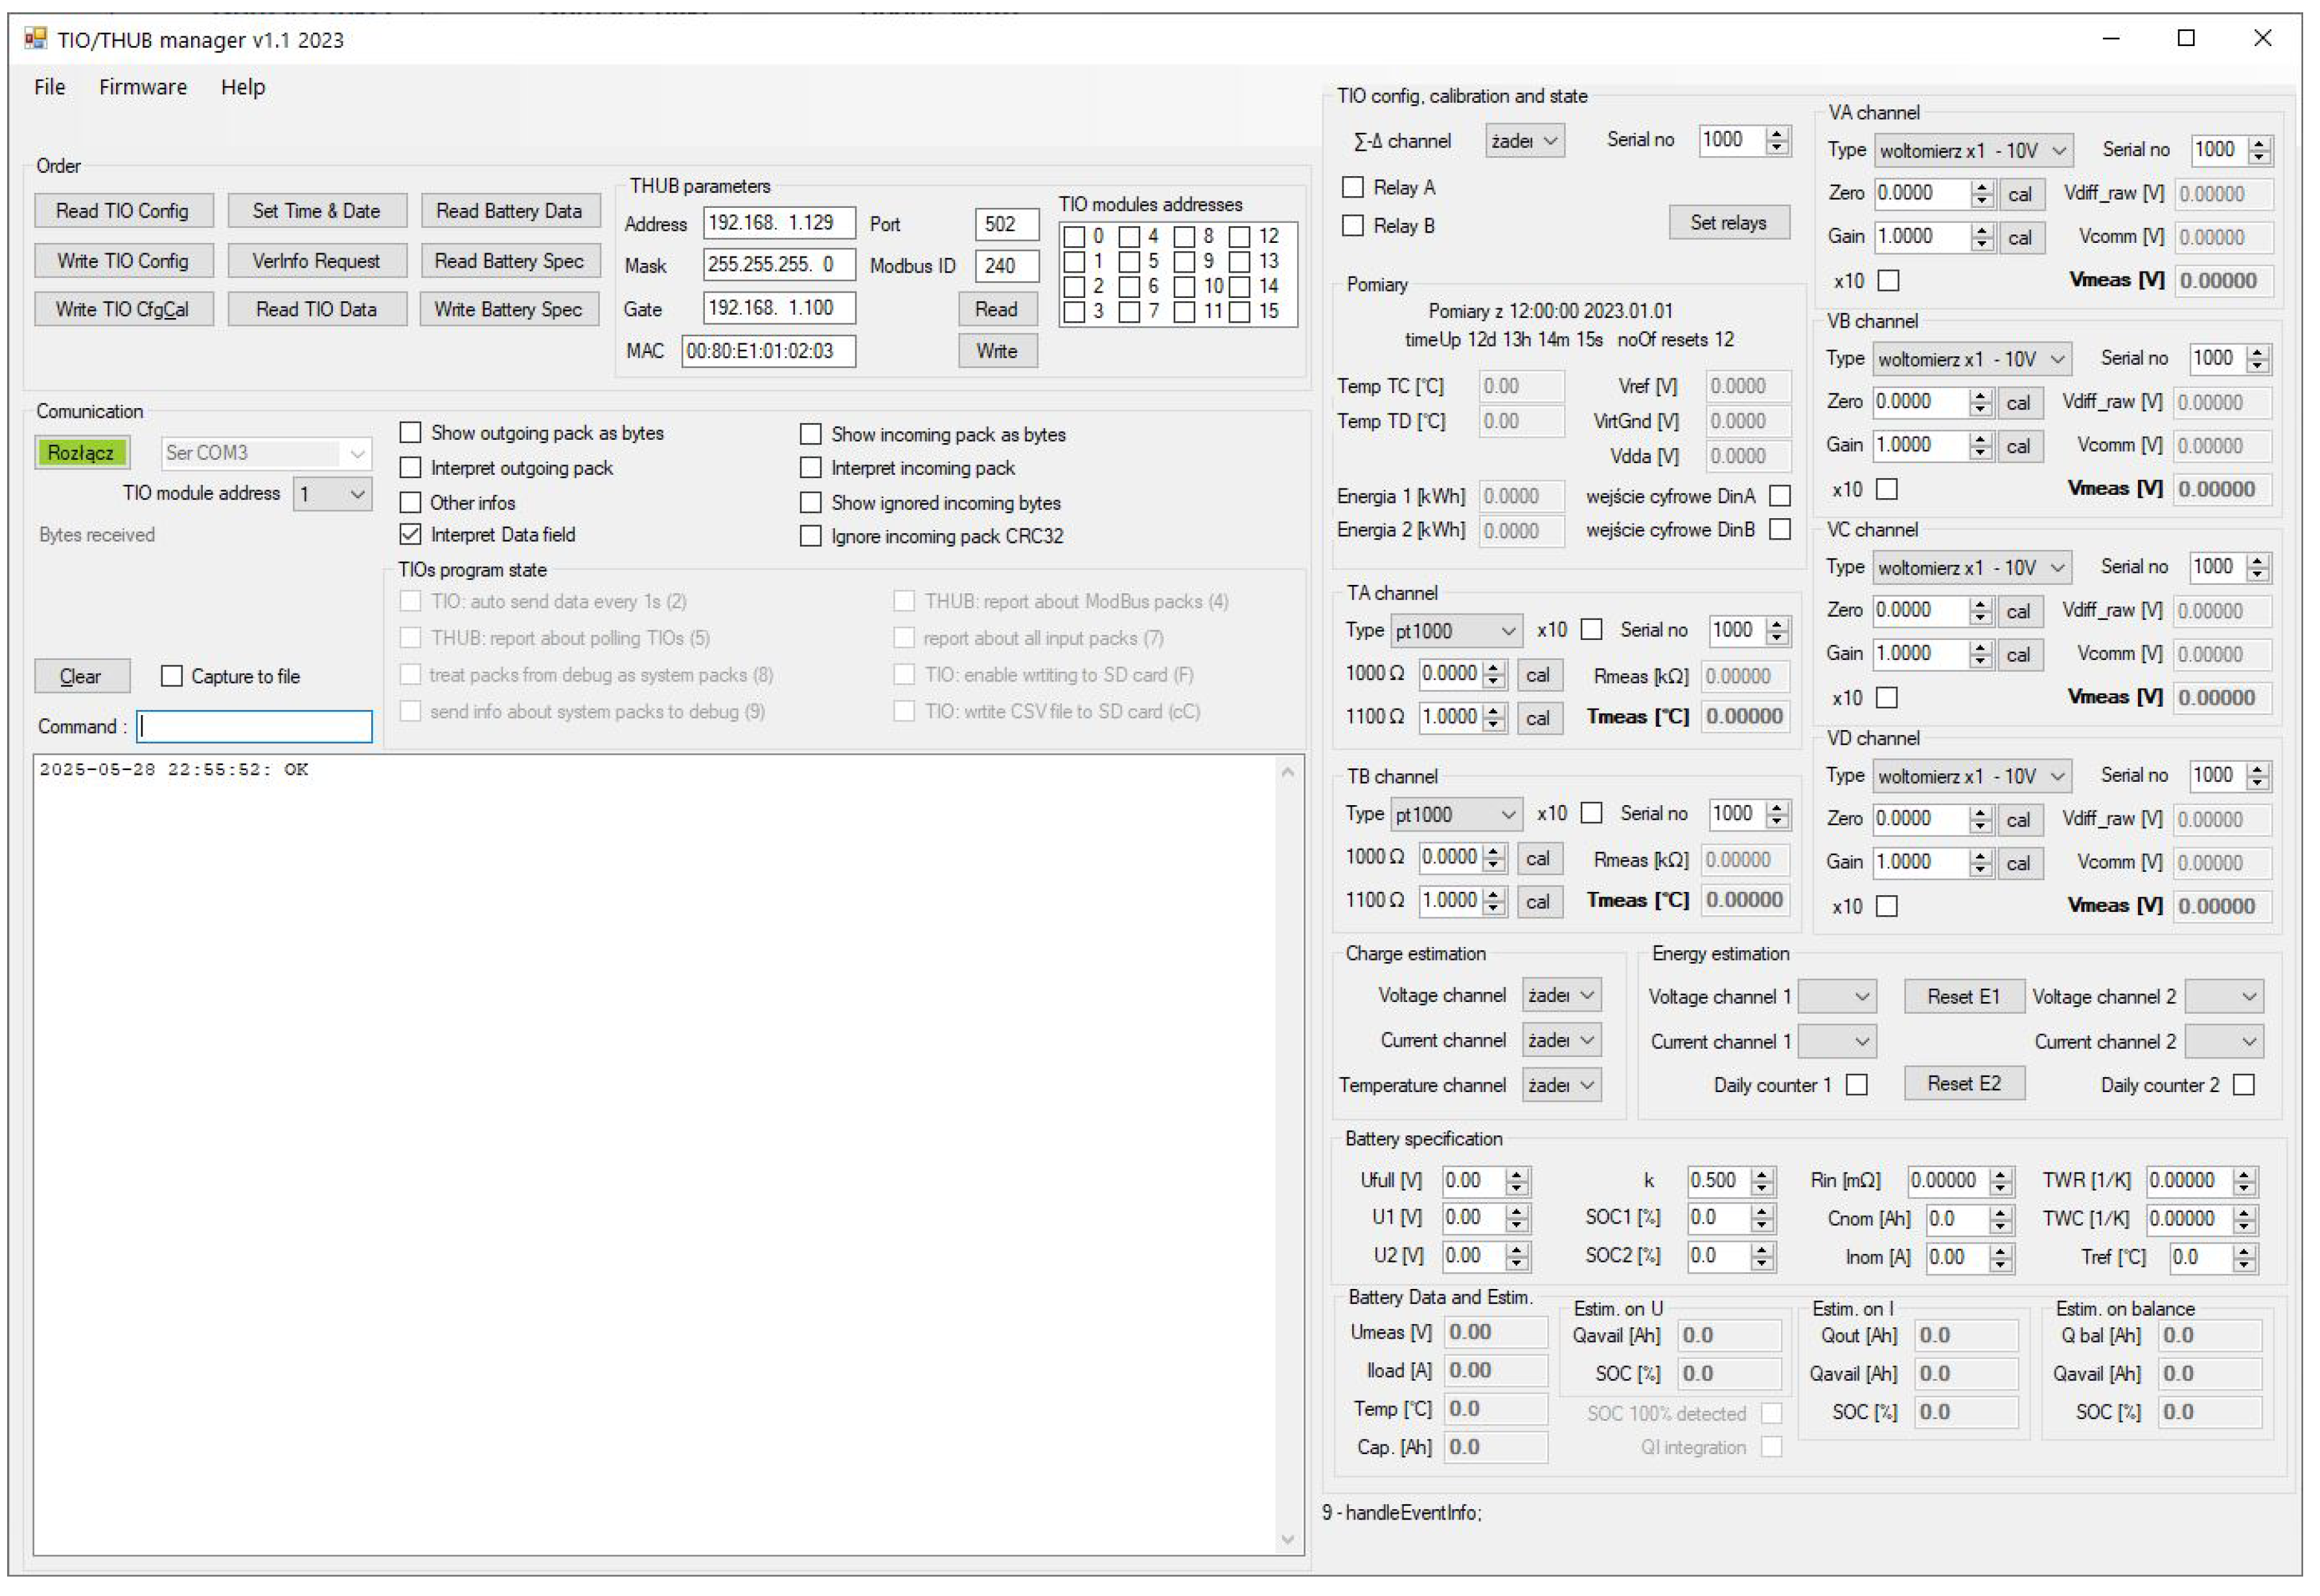The width and height of the screenshot is (2320, 1596).
Task: Clear the log with the Clear button
Action: tap(82, 677)
